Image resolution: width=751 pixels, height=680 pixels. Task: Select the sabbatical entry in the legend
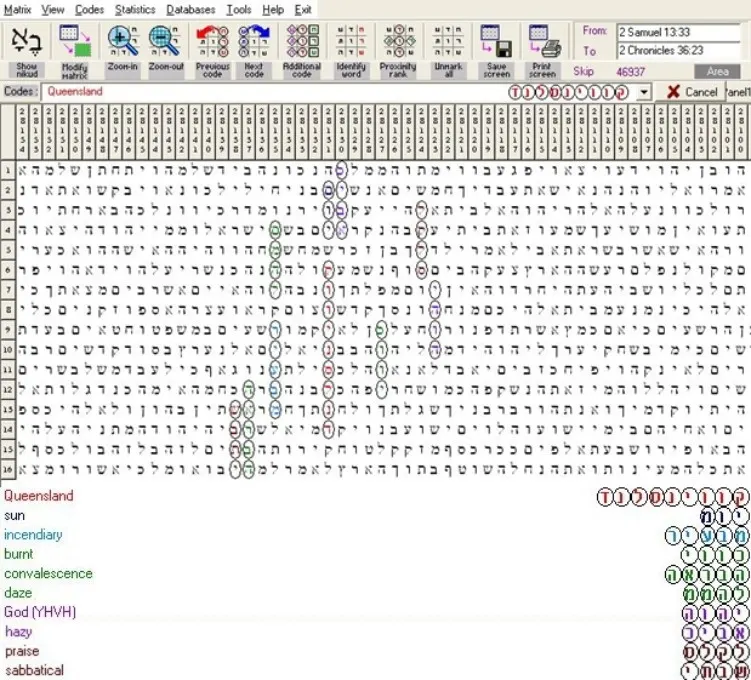[34, 670]
